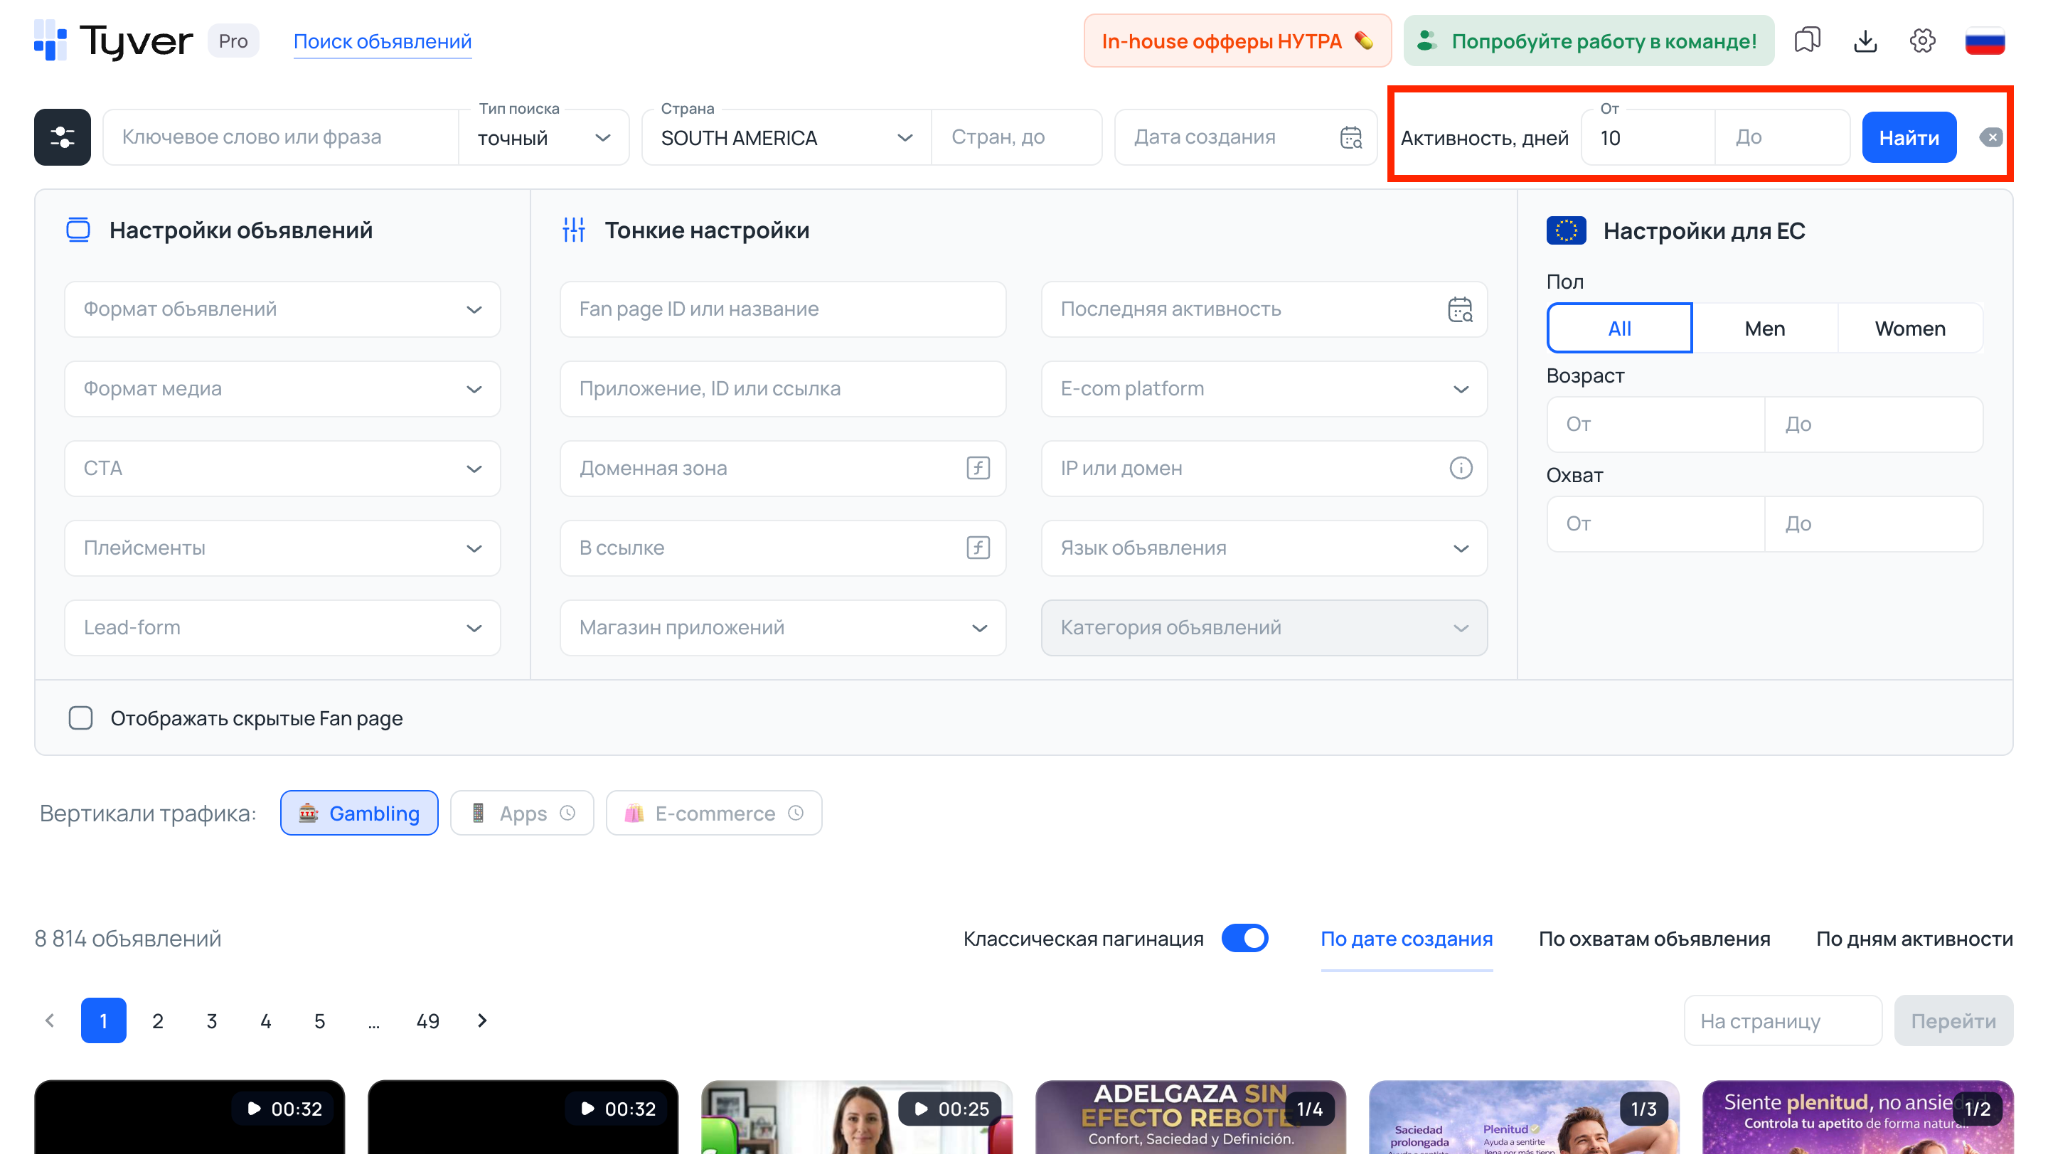This screenshot has height=1154, width=2048.
Task: Click the info icon next to IP или домен
Action: 1462,468
